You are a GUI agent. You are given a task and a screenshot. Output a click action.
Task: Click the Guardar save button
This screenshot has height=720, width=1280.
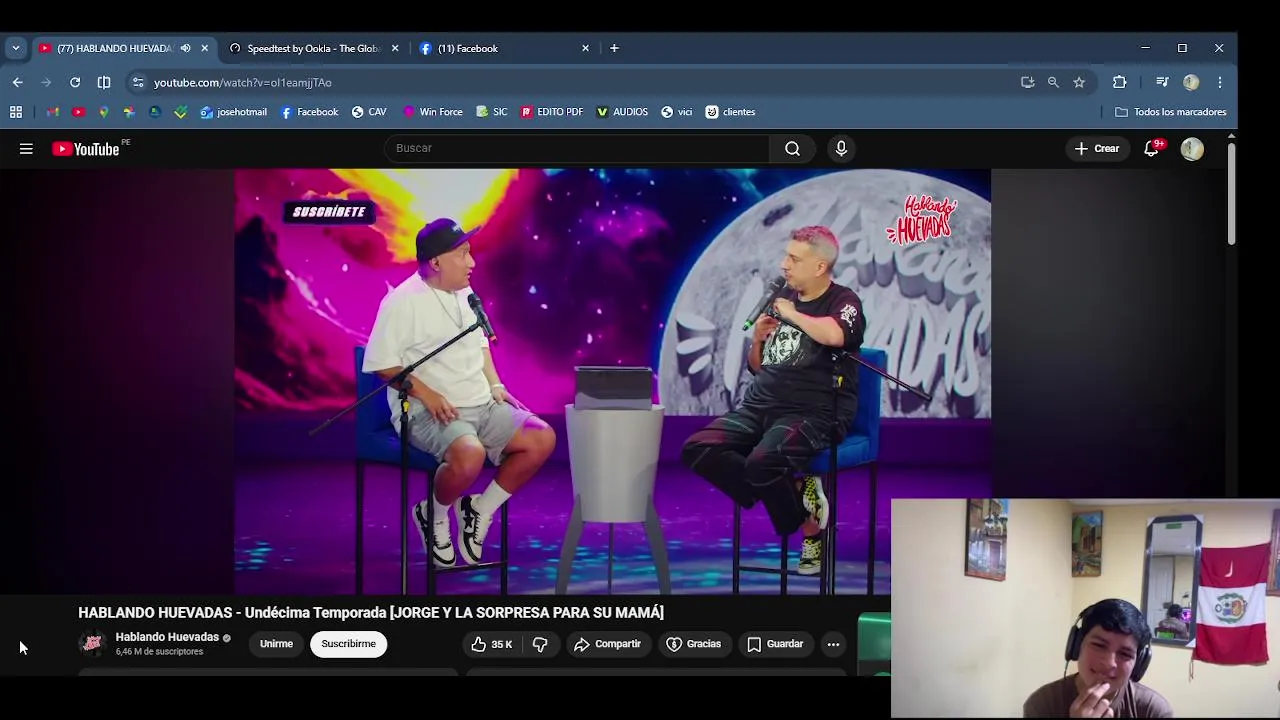coord(775,644)
